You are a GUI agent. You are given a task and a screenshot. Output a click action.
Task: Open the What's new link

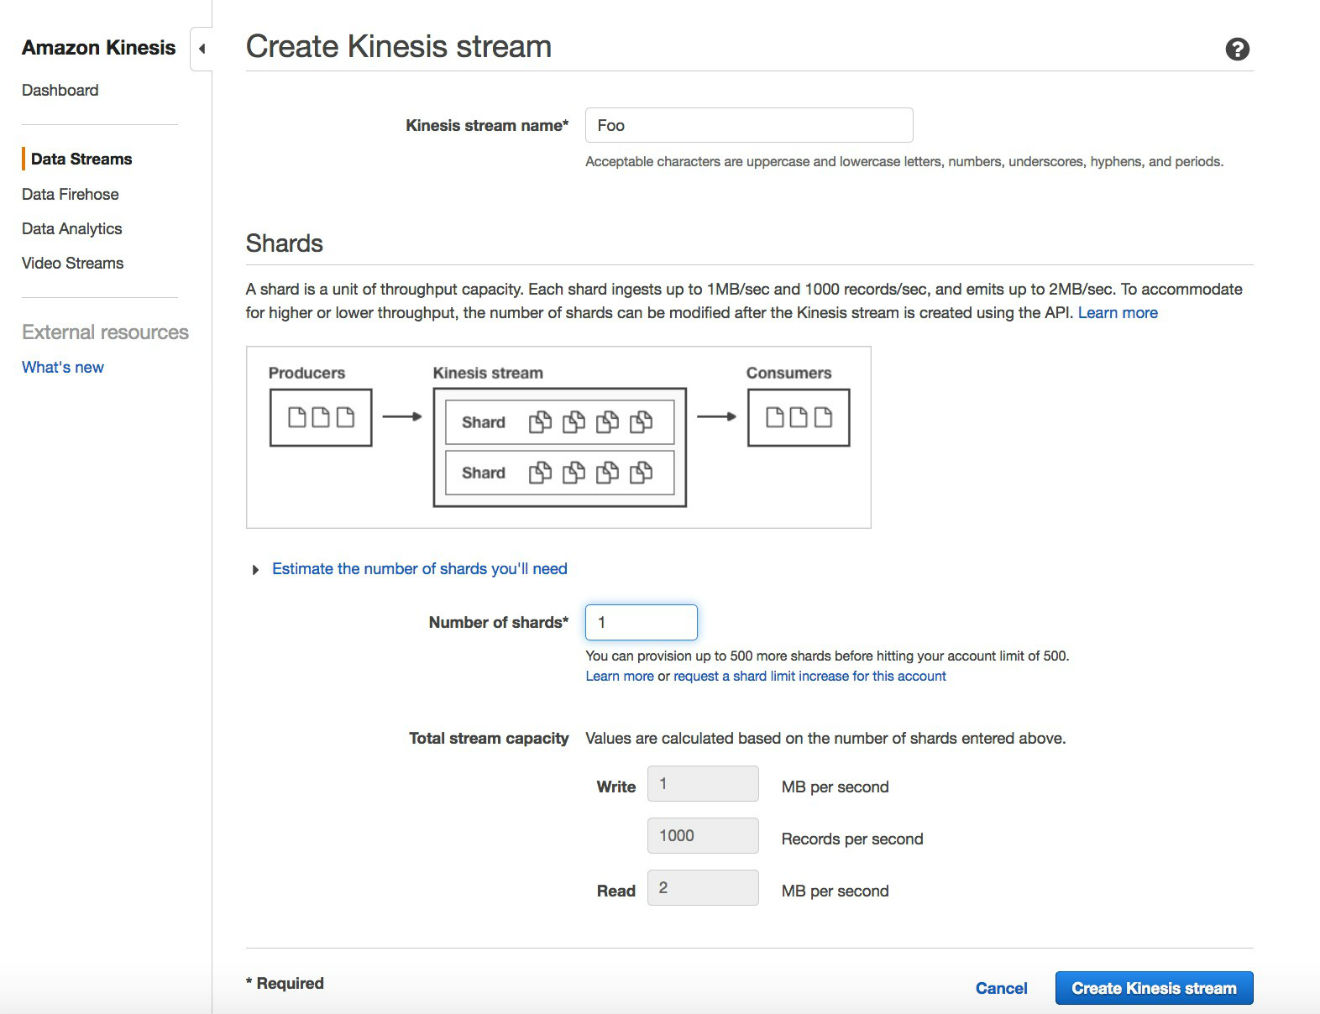pyautogui.click(x=63, y=367)
